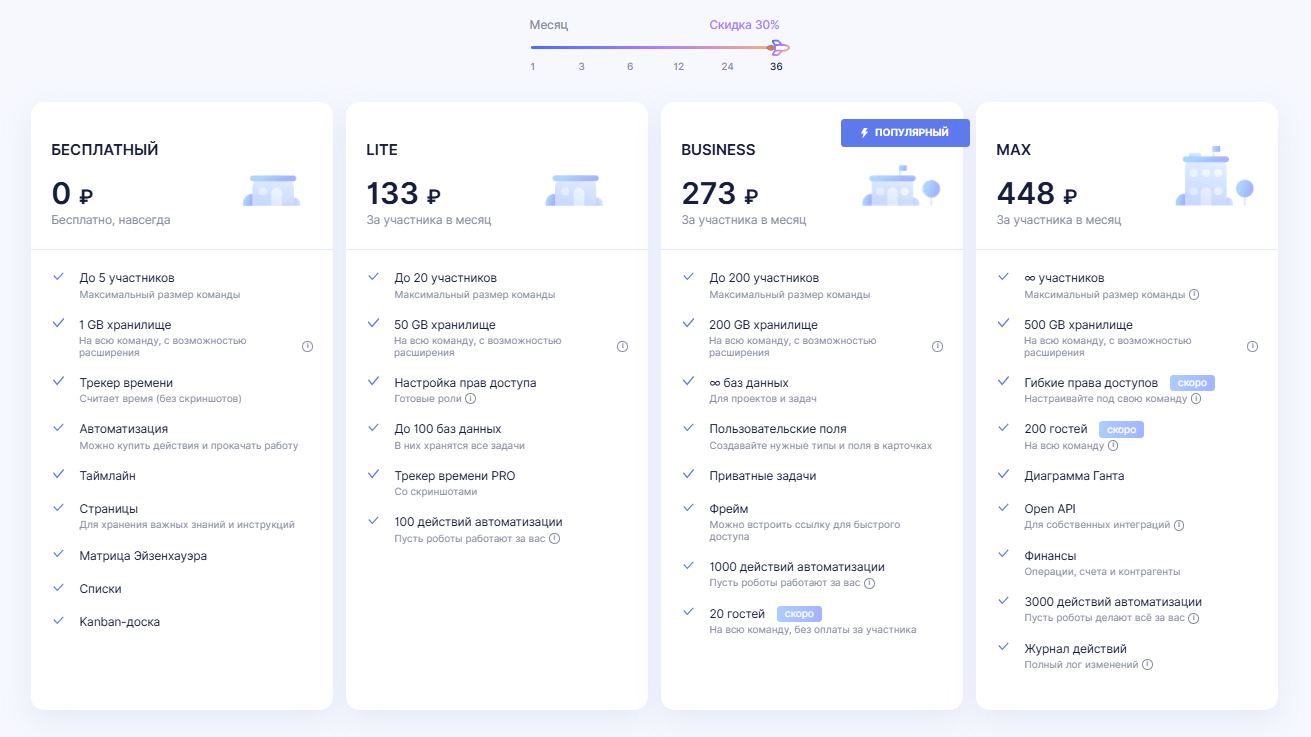The width and height of the screenshot is (1311, 737).
Task: Select 12 months on period slider
Action: click(678, 67)
